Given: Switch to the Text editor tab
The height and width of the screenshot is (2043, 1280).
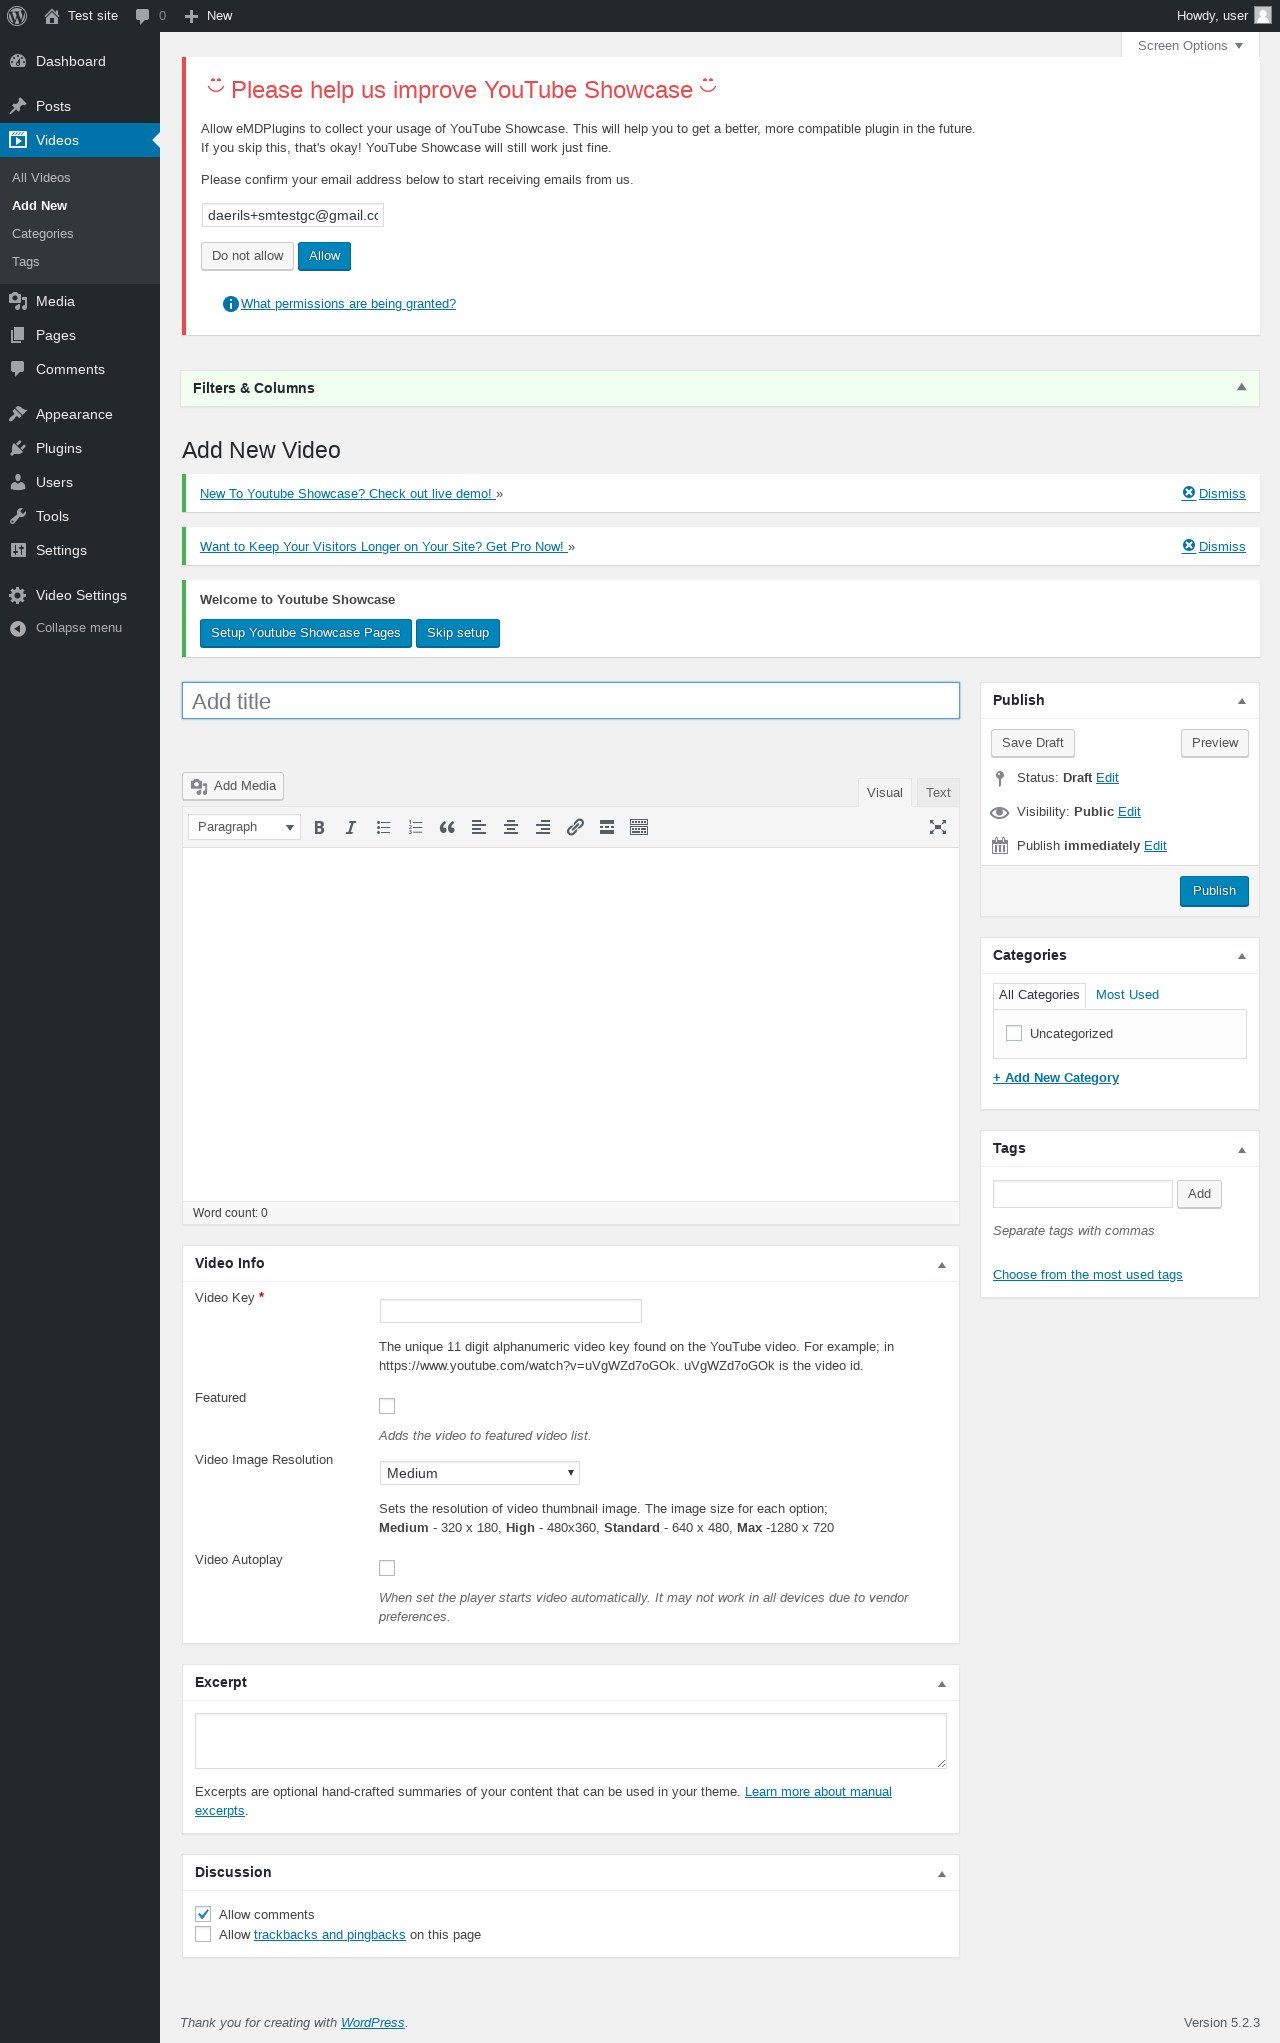Looking at the screenshot, I should coord(938,793).
